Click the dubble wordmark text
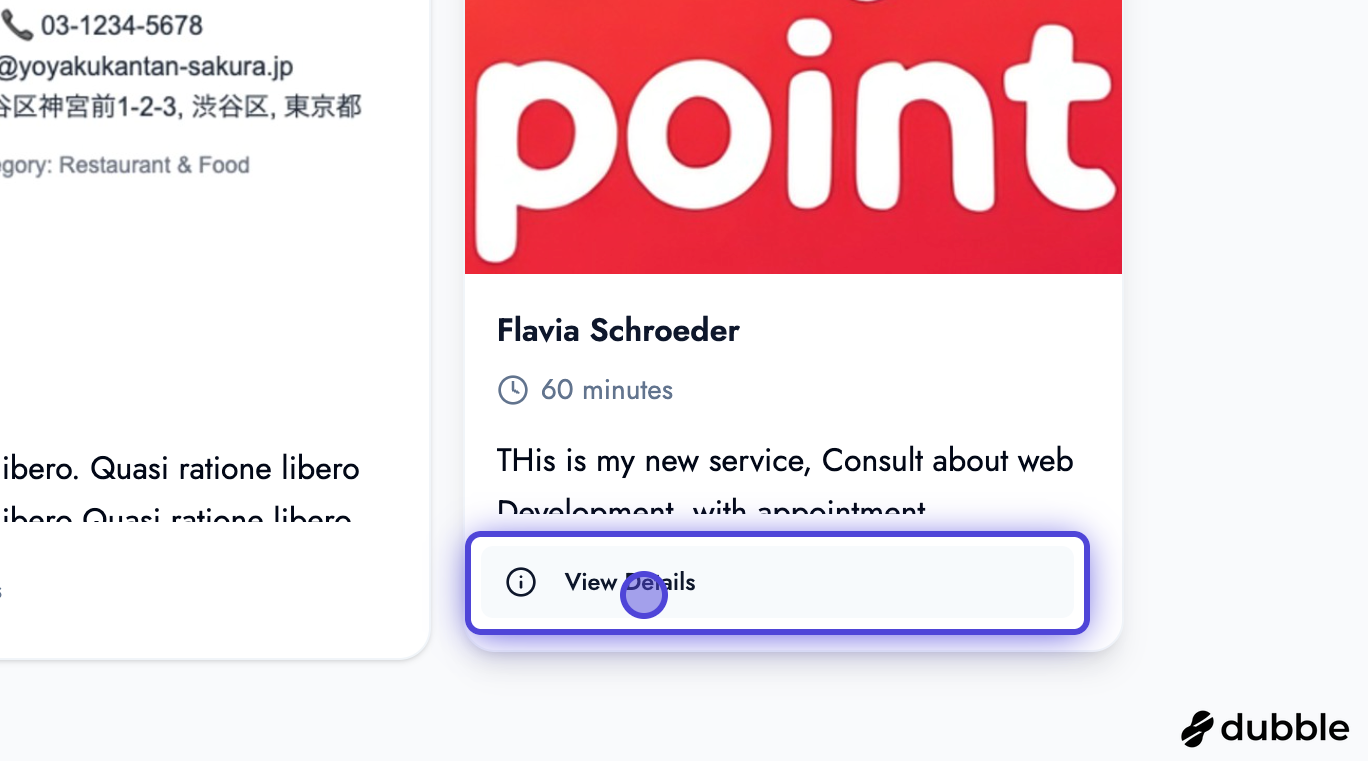This screenshot has height=761, width=1368. click(x=1285, y=728)
